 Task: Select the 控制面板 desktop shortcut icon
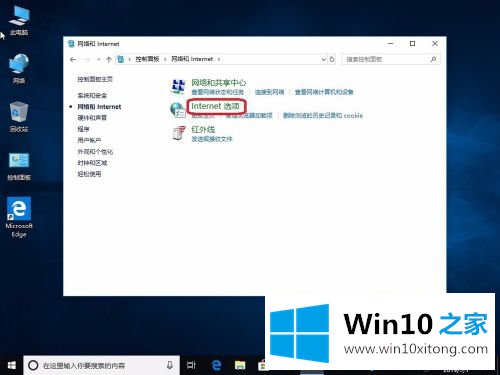(x=19, y=166)
